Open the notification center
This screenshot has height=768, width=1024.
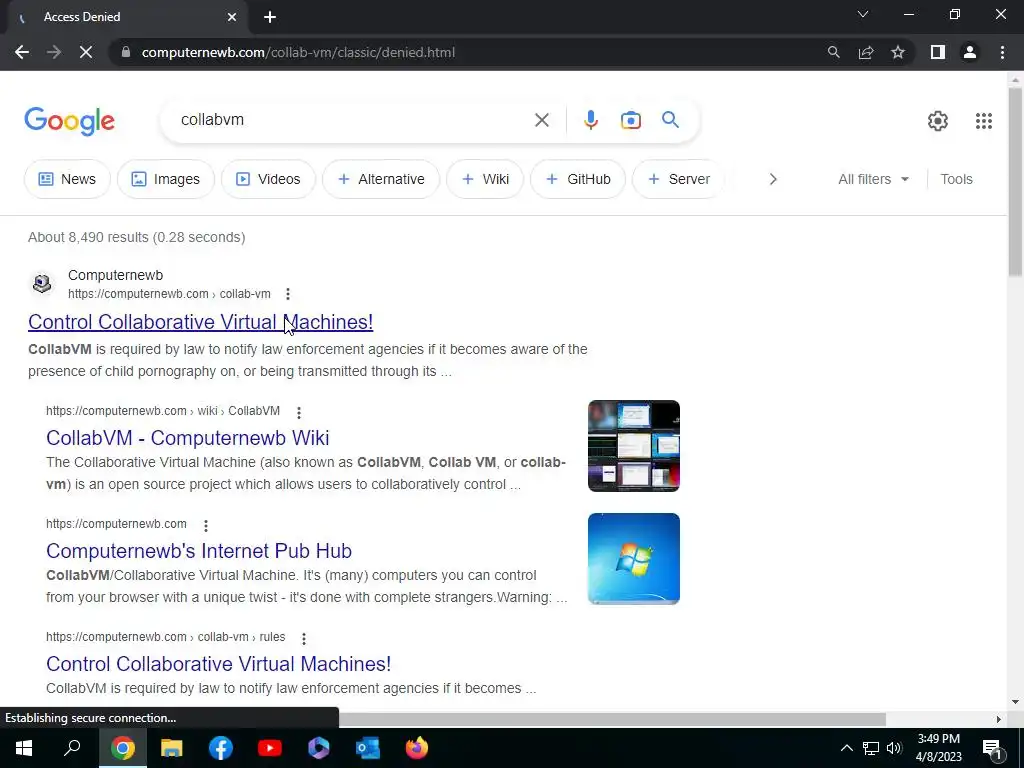coord(992,748)
